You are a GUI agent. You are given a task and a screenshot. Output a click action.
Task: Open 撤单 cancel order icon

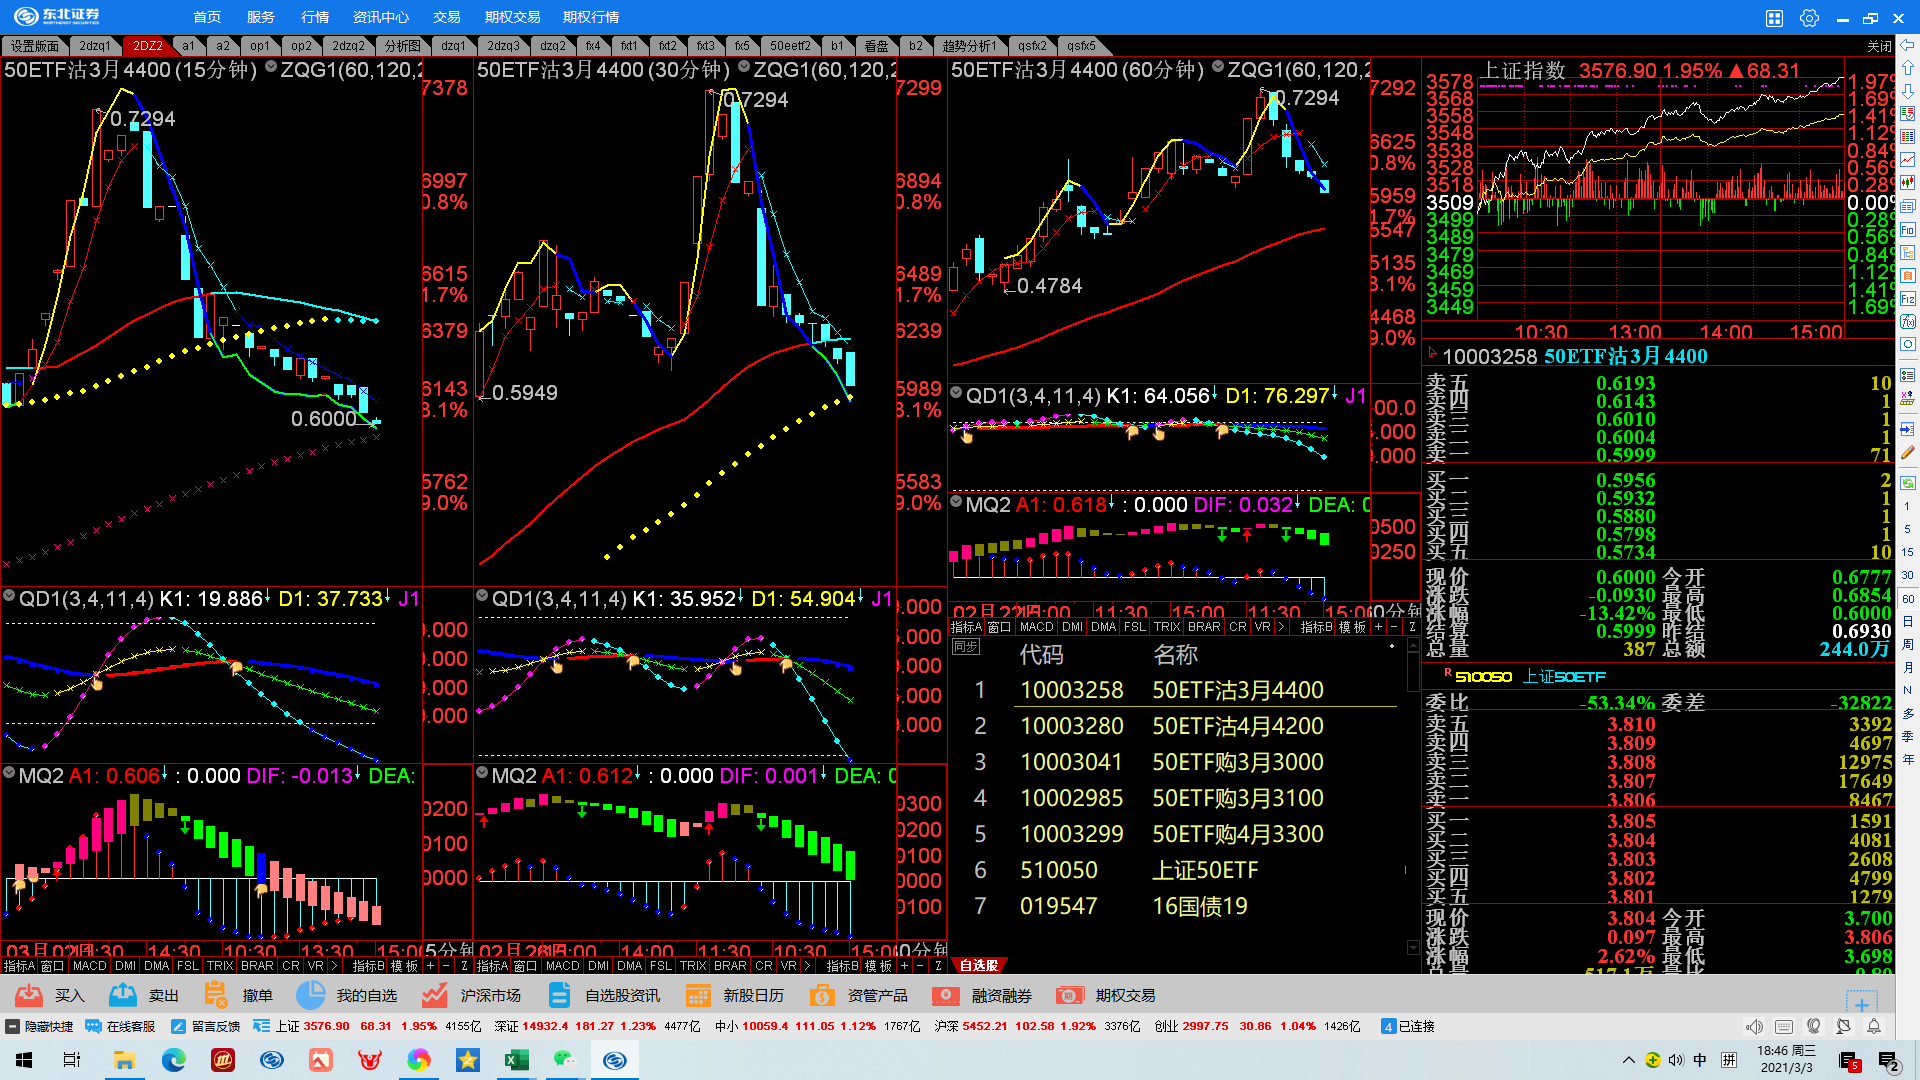tap(215, 995)
